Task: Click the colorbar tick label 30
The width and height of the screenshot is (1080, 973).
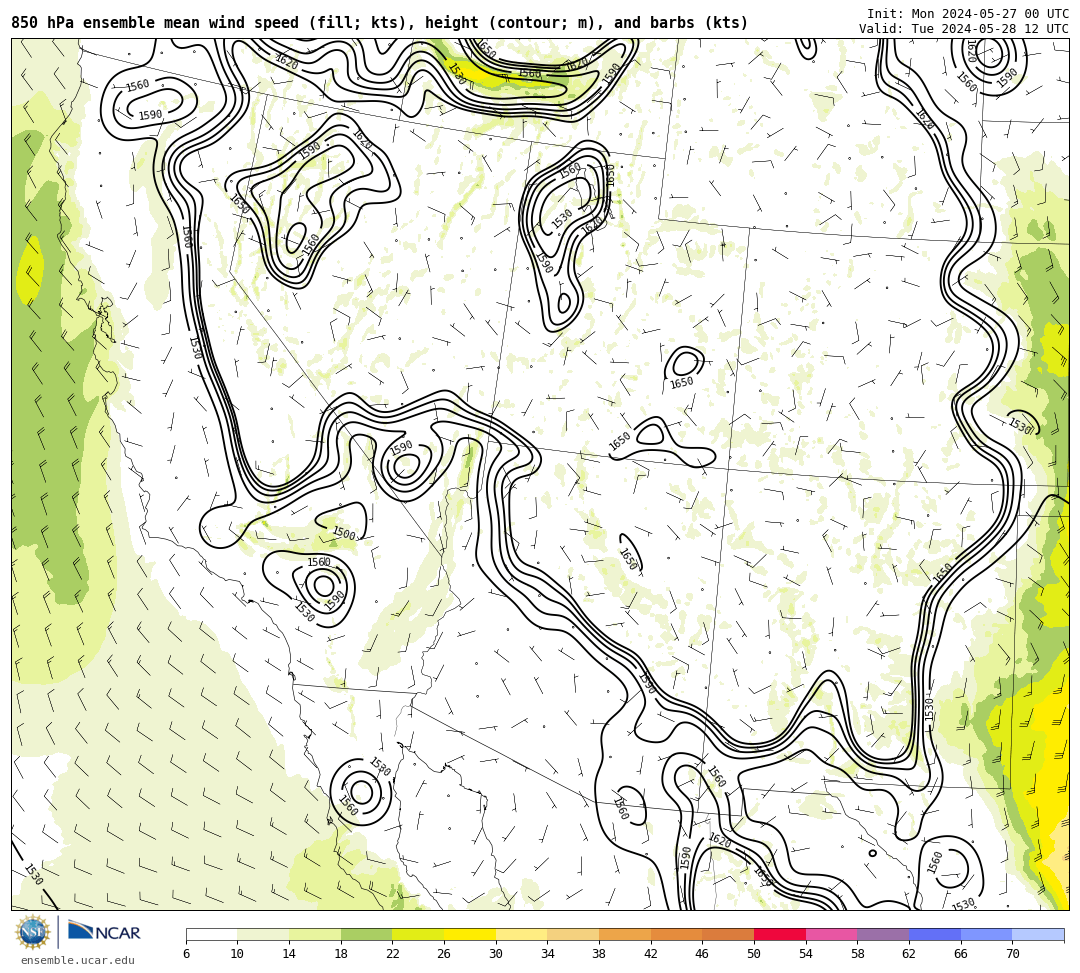Action: tap(496, 954)
